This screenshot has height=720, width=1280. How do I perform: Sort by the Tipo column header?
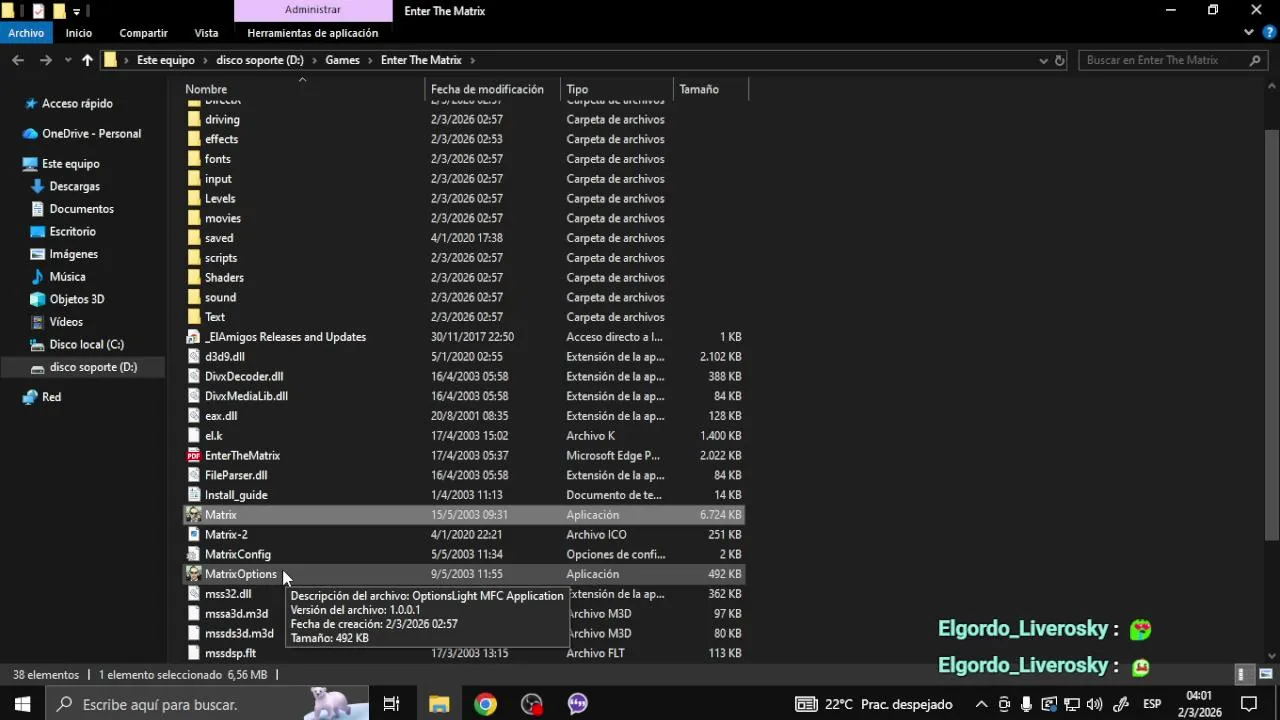pyautogui.click(x=616, y=89)
